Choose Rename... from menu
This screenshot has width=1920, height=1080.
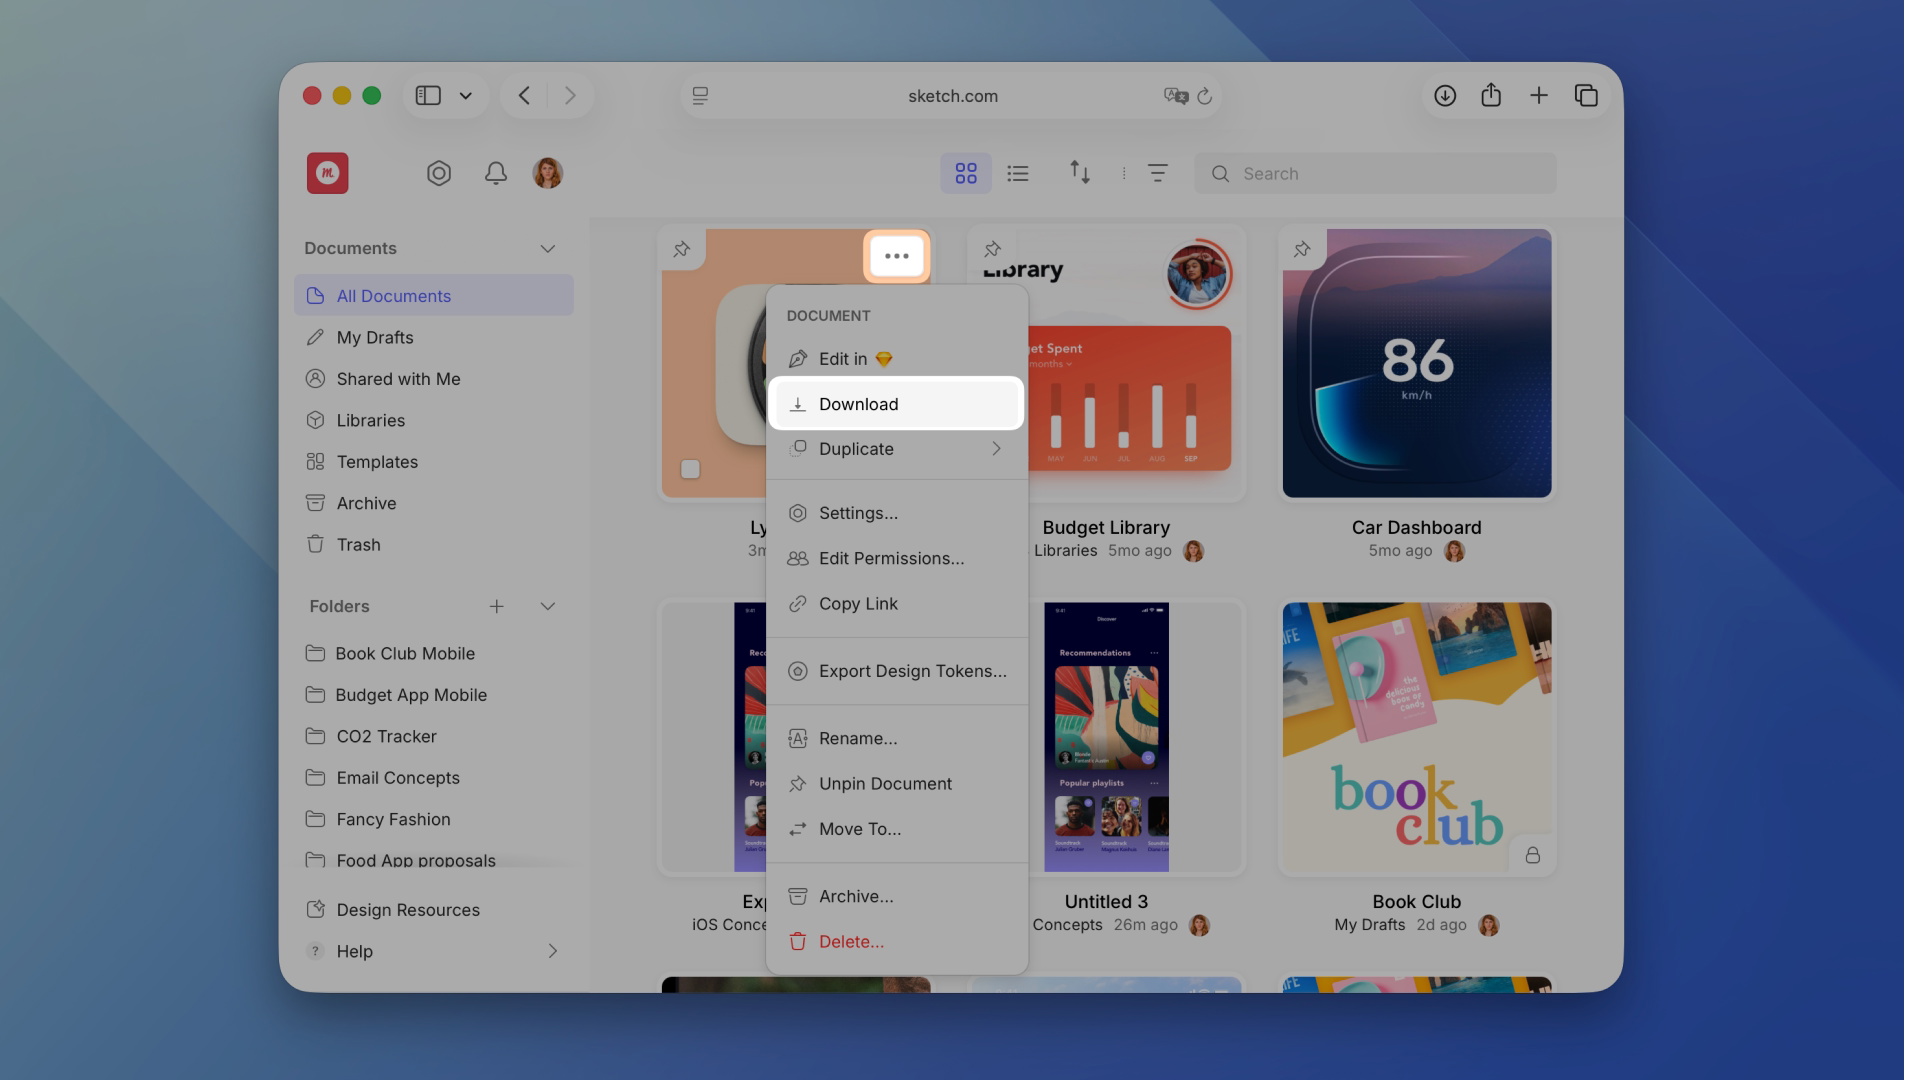point(897,738)
